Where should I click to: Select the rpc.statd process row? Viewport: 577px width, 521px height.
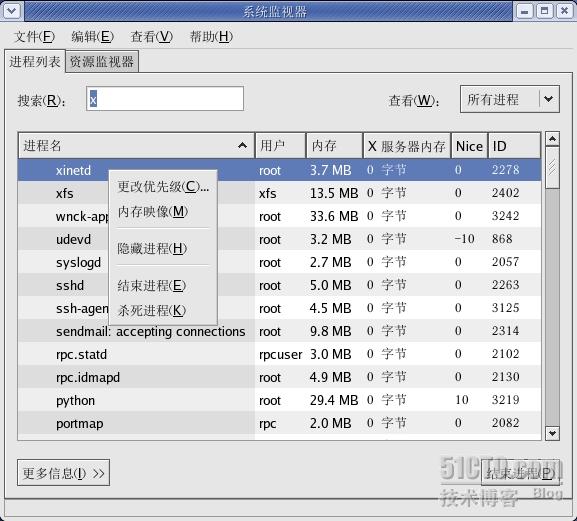coord(280,354)
